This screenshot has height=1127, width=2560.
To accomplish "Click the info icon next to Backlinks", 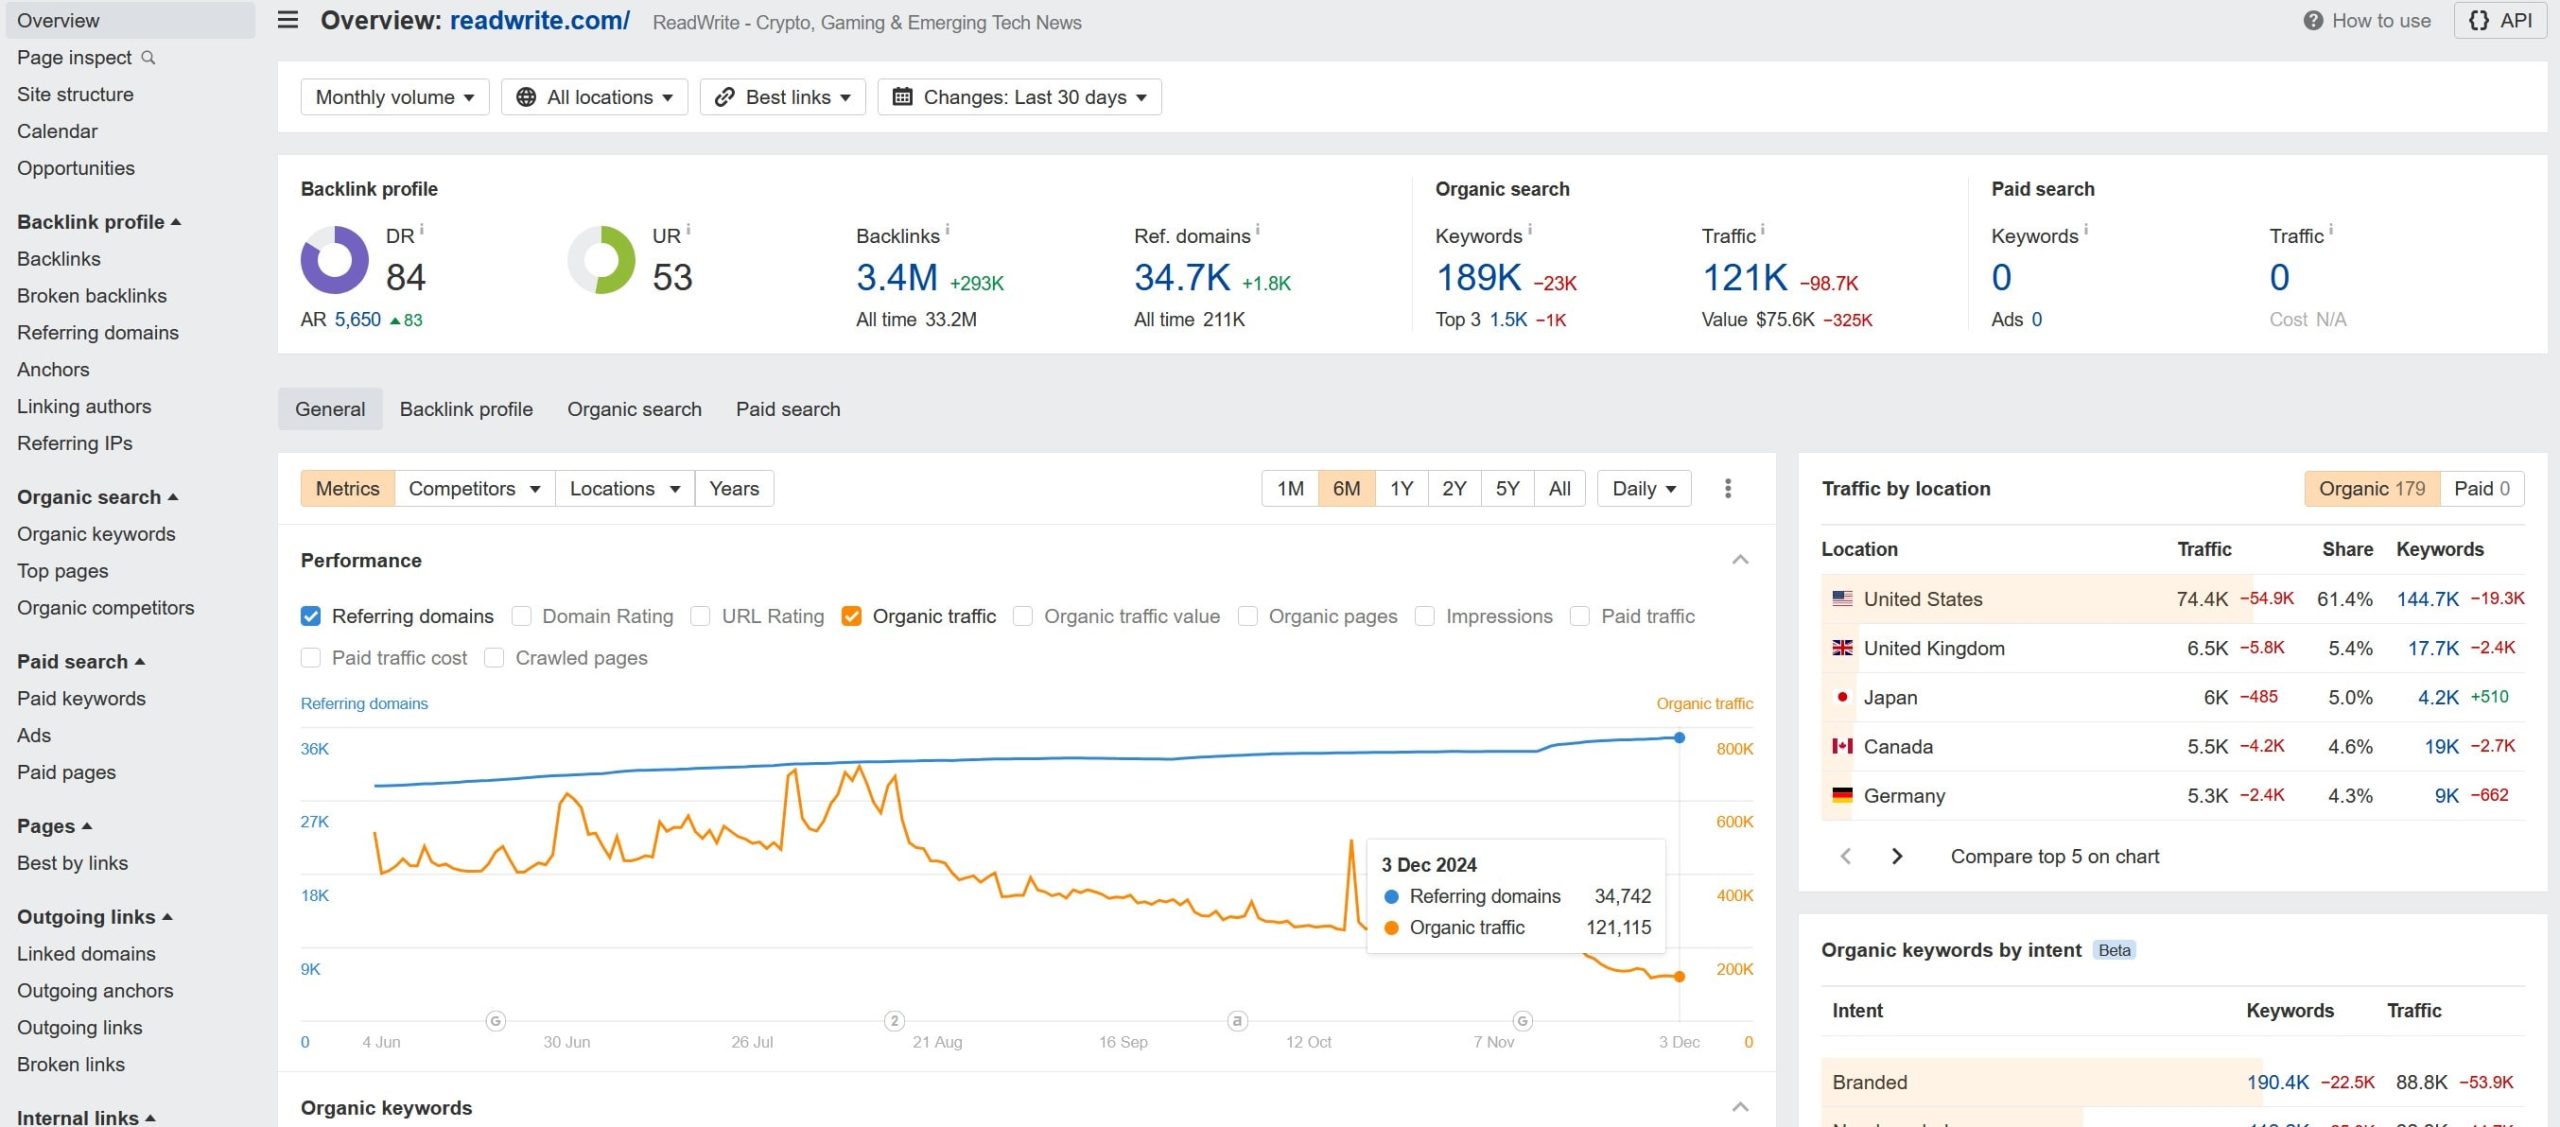I will [947, 229].
